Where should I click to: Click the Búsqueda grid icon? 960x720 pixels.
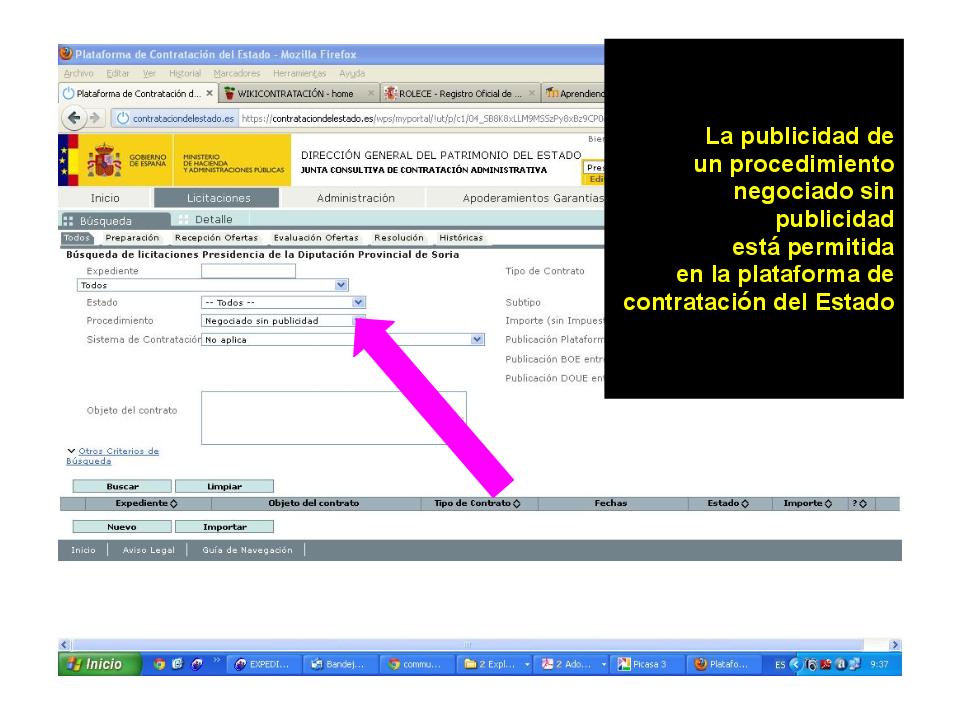pos(68,221)
